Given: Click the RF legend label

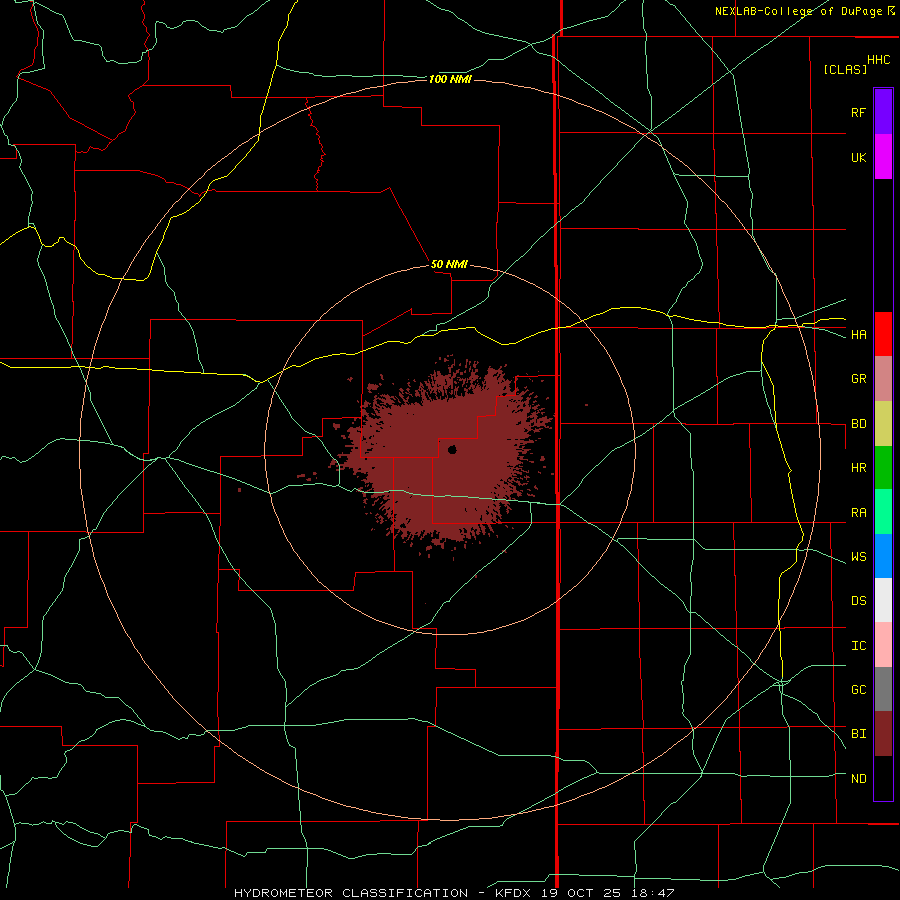Looking at the screenshot, I should [858, 112].
